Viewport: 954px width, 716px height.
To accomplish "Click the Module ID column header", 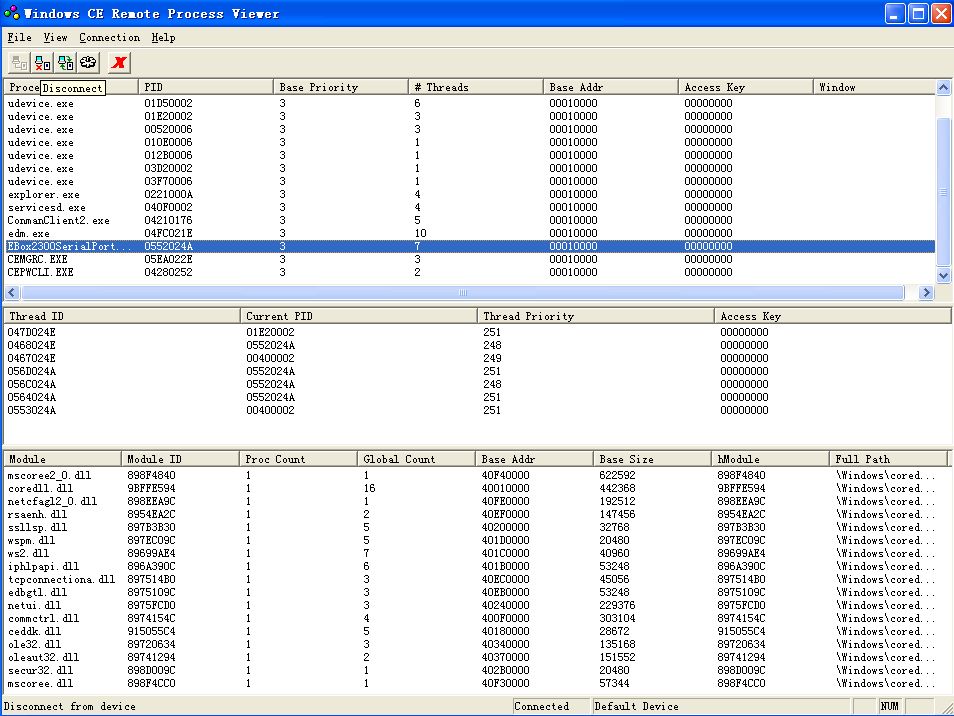I will pos(181,459).
